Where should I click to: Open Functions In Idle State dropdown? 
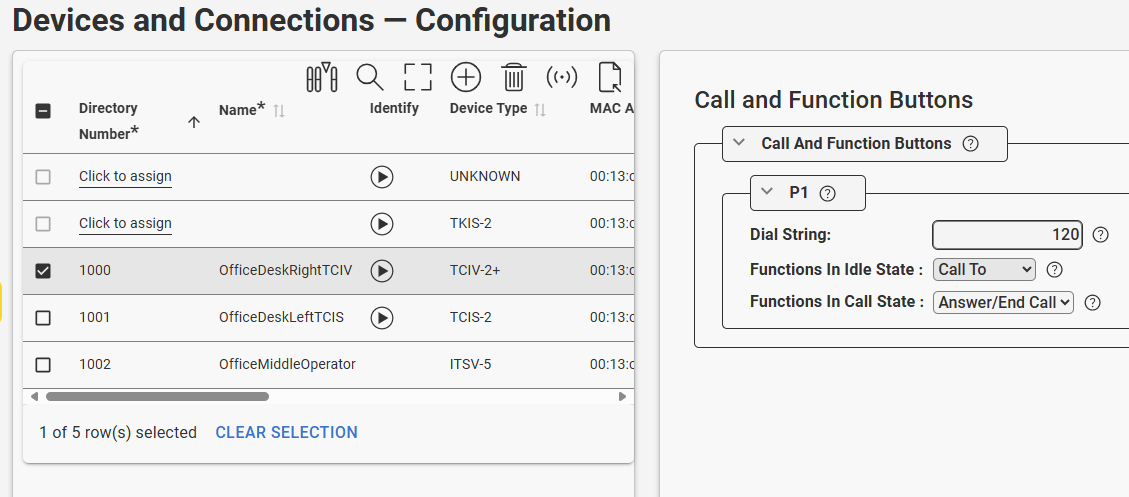point(984,269)
